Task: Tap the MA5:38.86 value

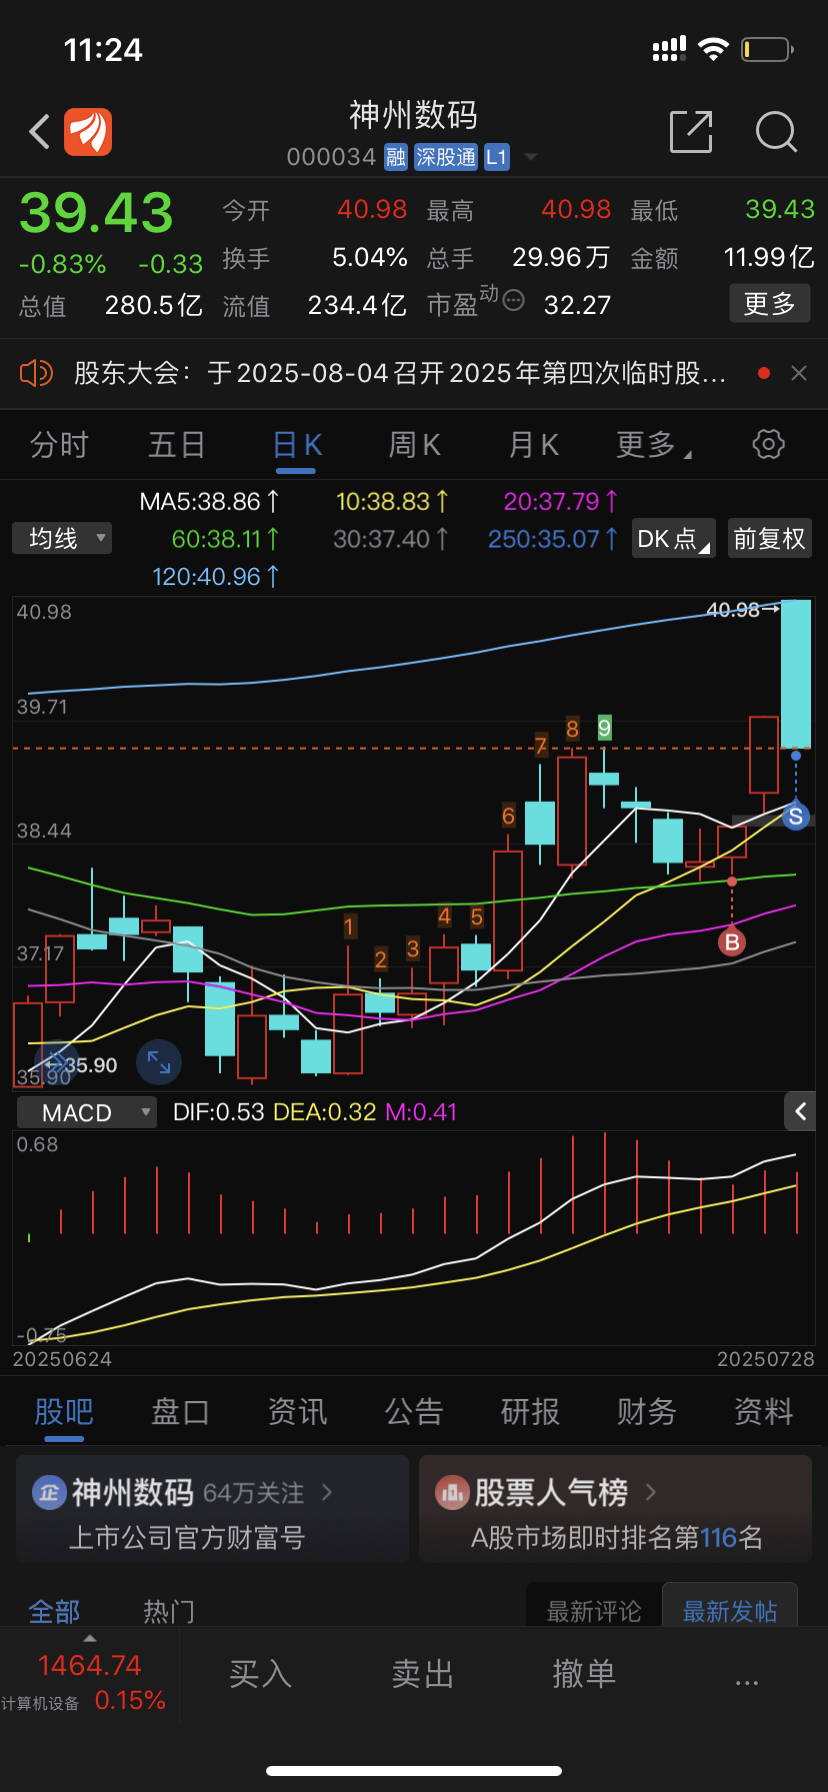Action: point(209,501)
